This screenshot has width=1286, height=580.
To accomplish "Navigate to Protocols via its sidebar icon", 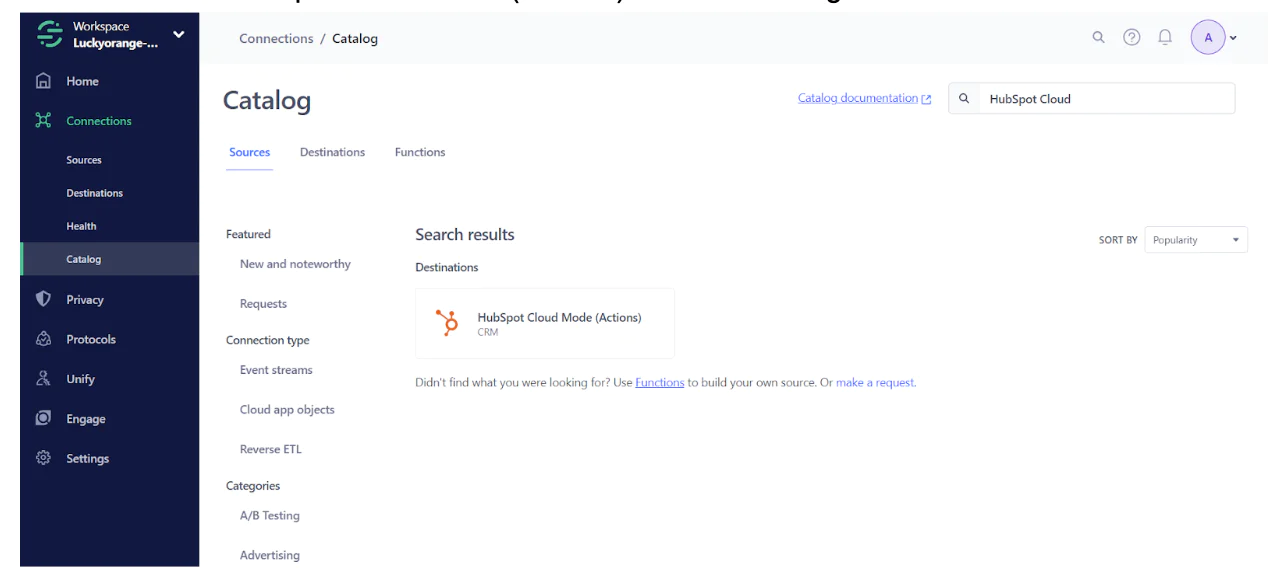I will click(43, 338).
